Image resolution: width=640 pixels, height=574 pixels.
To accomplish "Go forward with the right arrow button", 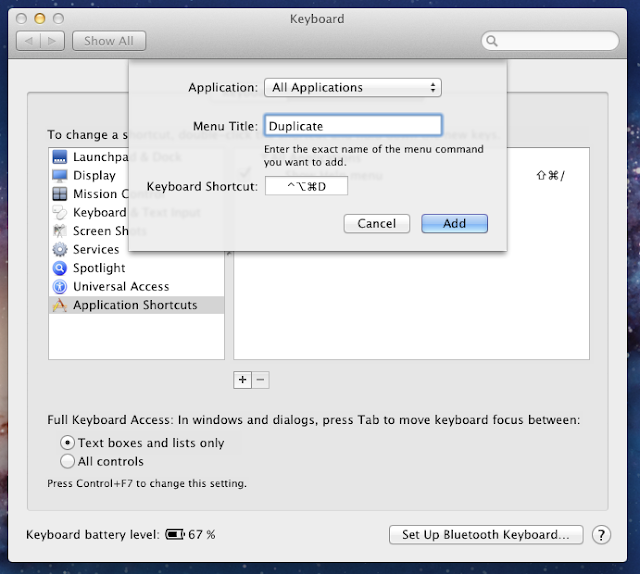I will coord(52,41).
